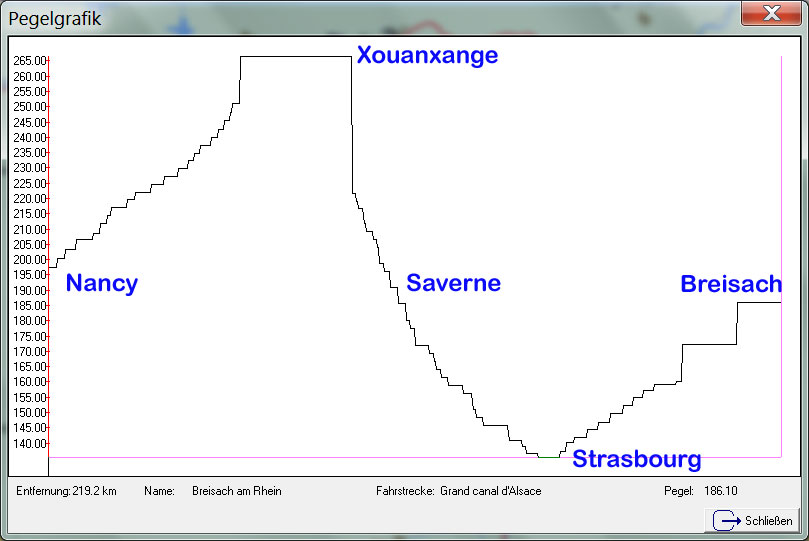
Task: Click the Schließen button
Action: [752, 520]
